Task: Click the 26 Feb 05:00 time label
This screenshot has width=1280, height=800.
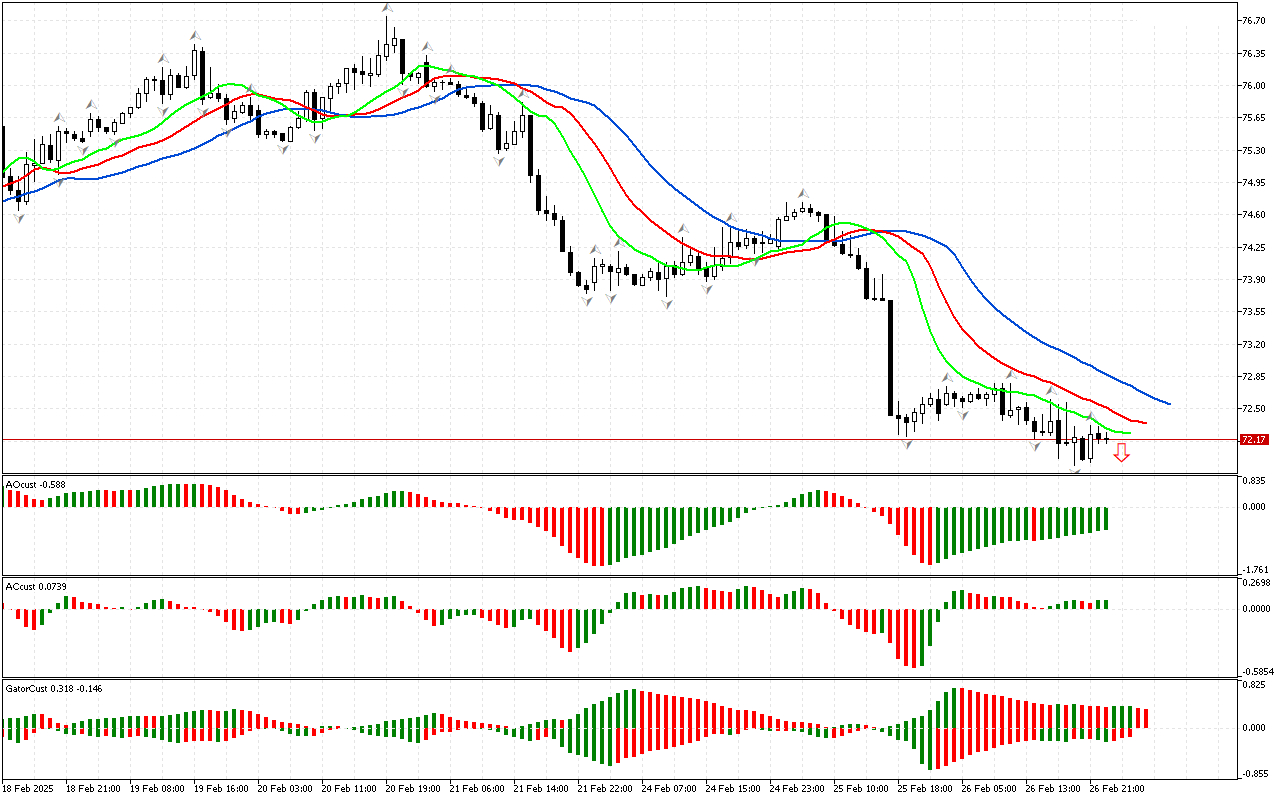Action: pos(989,789)
